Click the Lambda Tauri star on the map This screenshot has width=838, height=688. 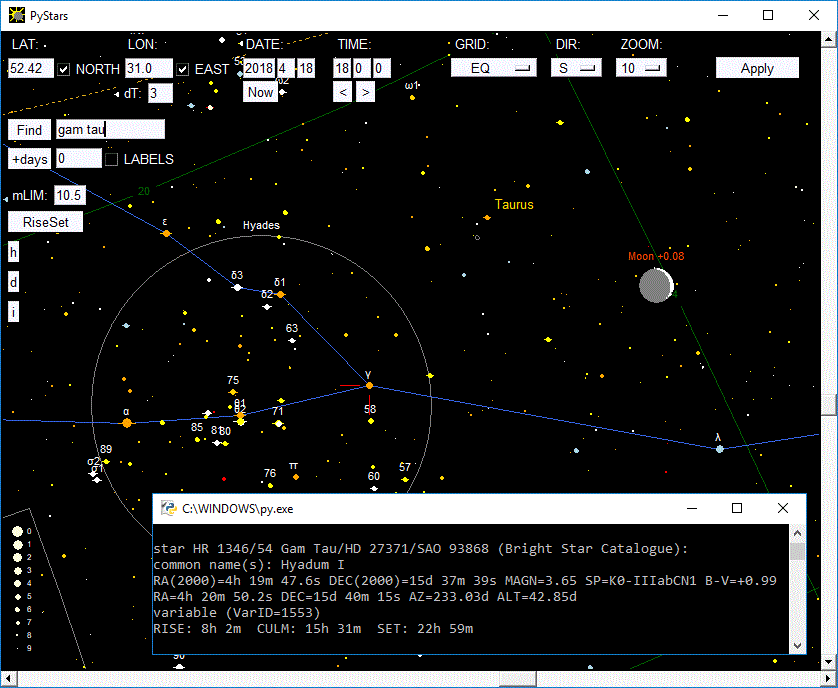click(719, 450)
